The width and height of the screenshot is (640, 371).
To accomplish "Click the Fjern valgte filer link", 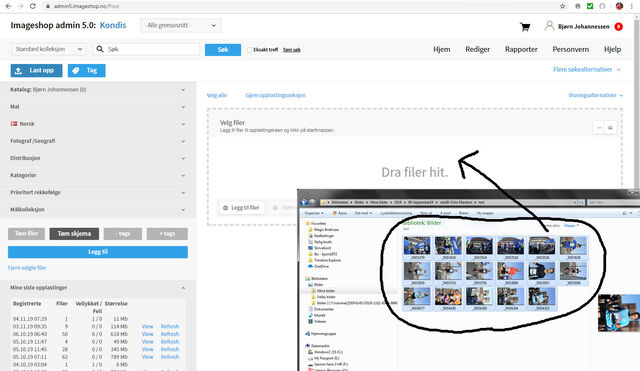I will [27, 268].
